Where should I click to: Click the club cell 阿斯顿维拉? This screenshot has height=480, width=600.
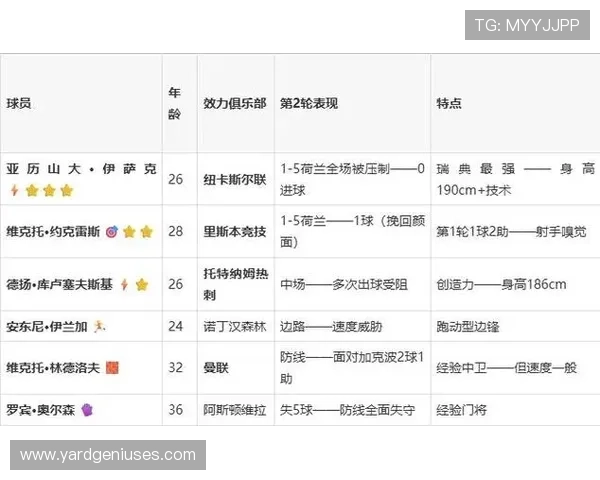[x=235, y=410]
